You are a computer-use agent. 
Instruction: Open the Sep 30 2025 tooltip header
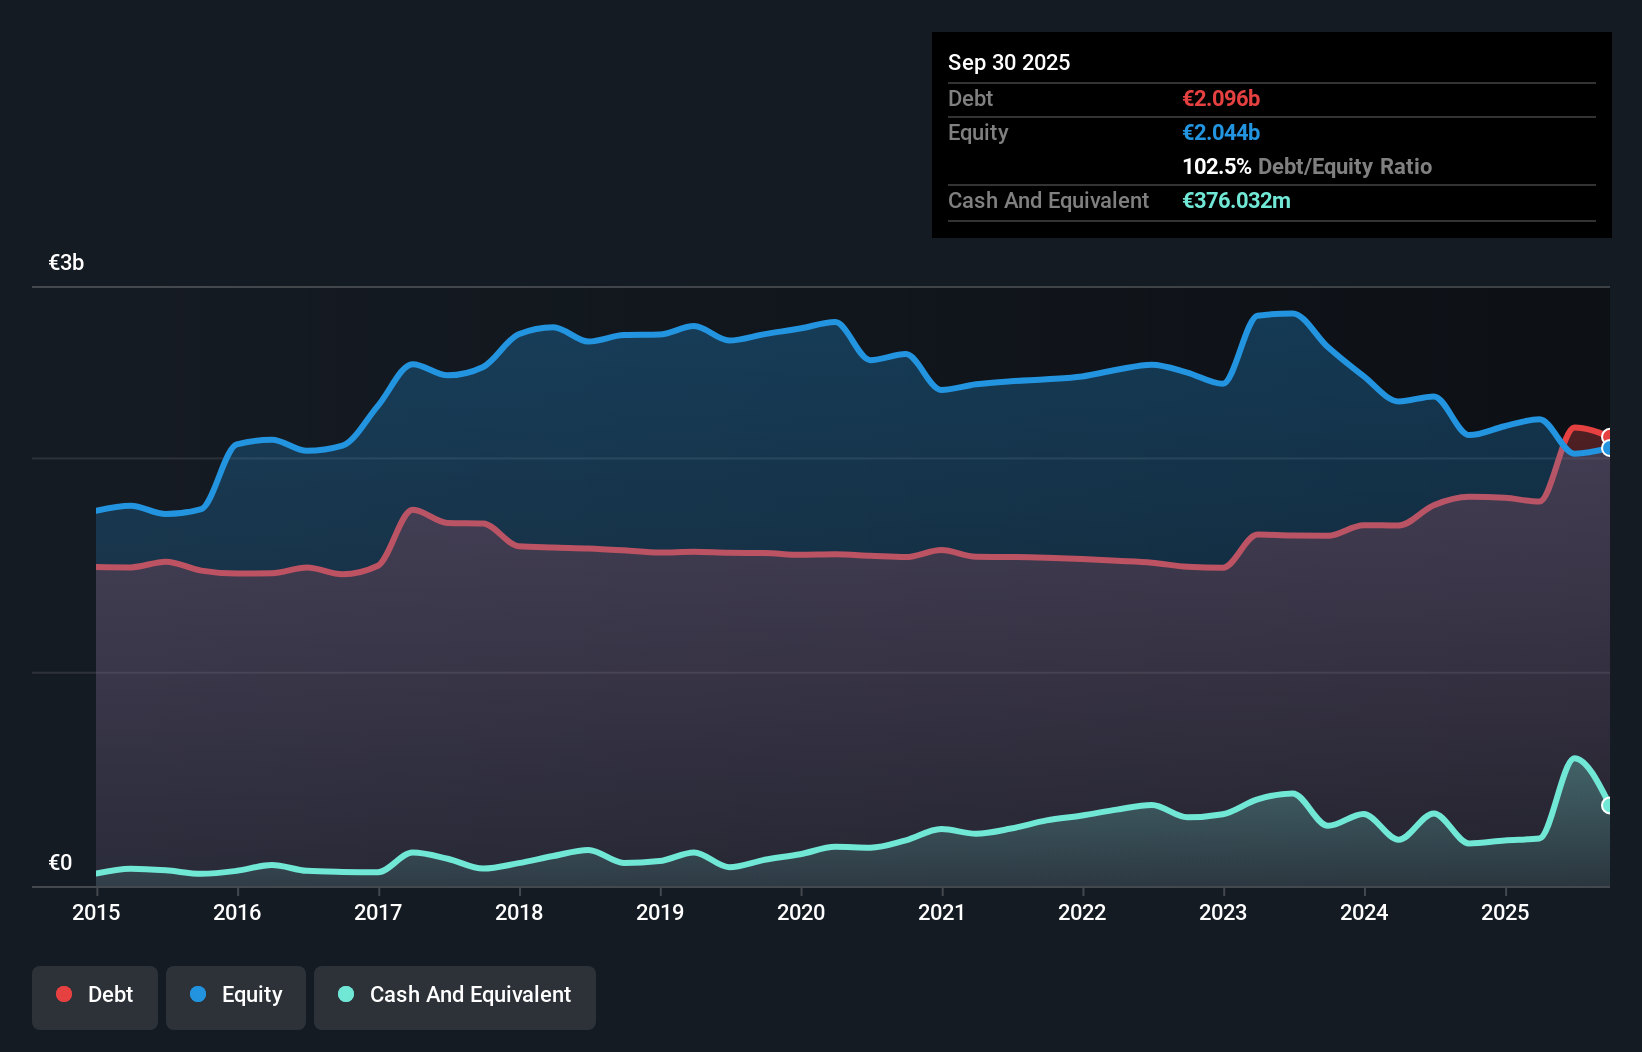(x=1009, y=62)
